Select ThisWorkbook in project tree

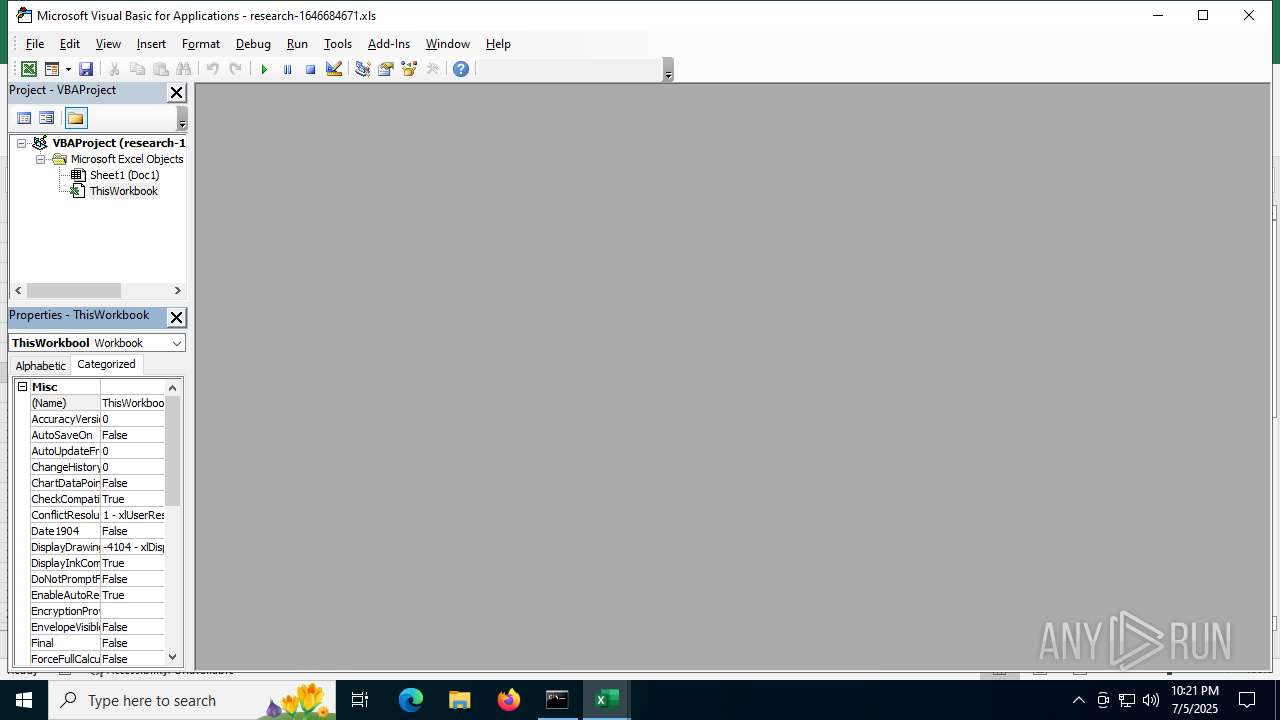[x=124, y=191]
